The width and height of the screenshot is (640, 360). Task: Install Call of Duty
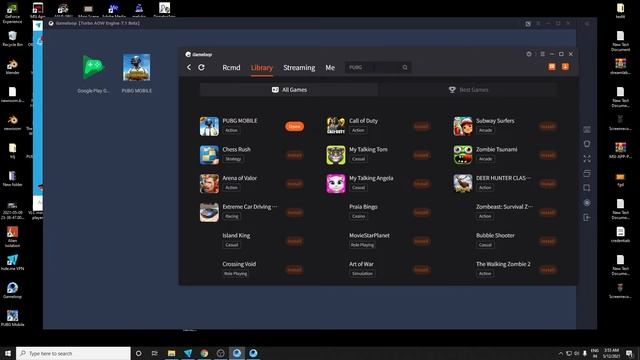[x=421, y=126]
